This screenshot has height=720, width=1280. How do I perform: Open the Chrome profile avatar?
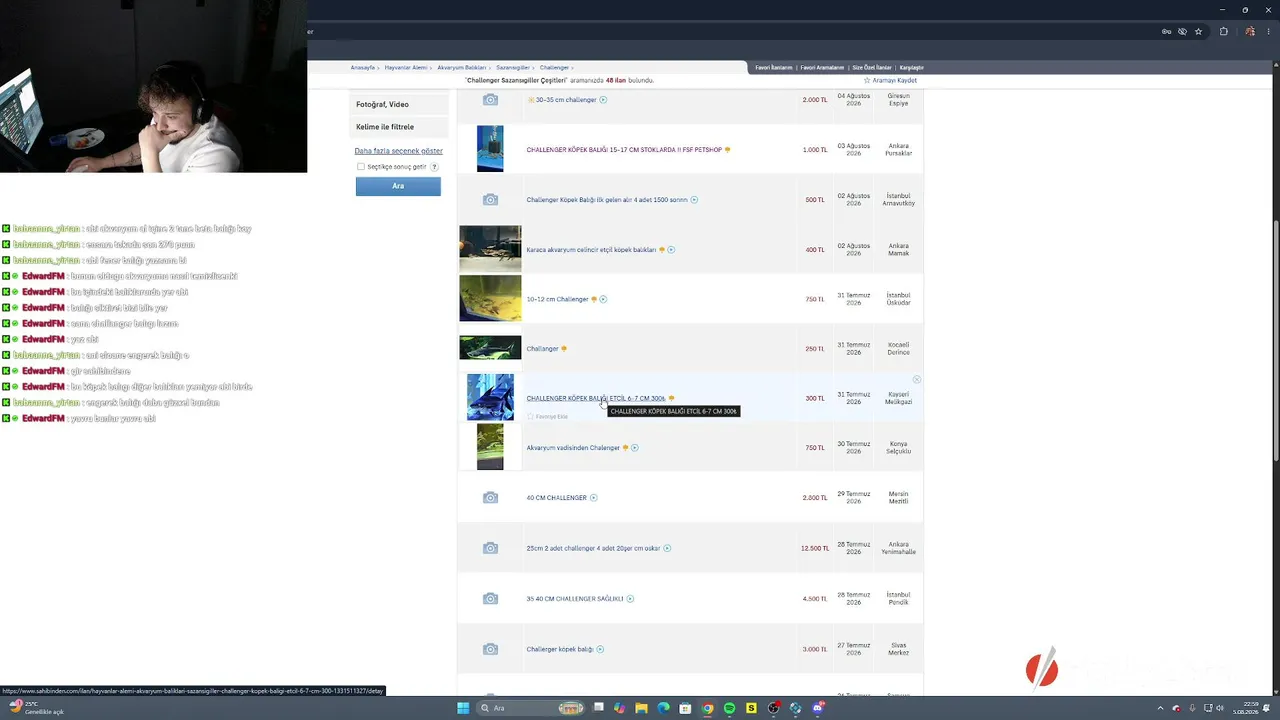[x=1250, y=31]
